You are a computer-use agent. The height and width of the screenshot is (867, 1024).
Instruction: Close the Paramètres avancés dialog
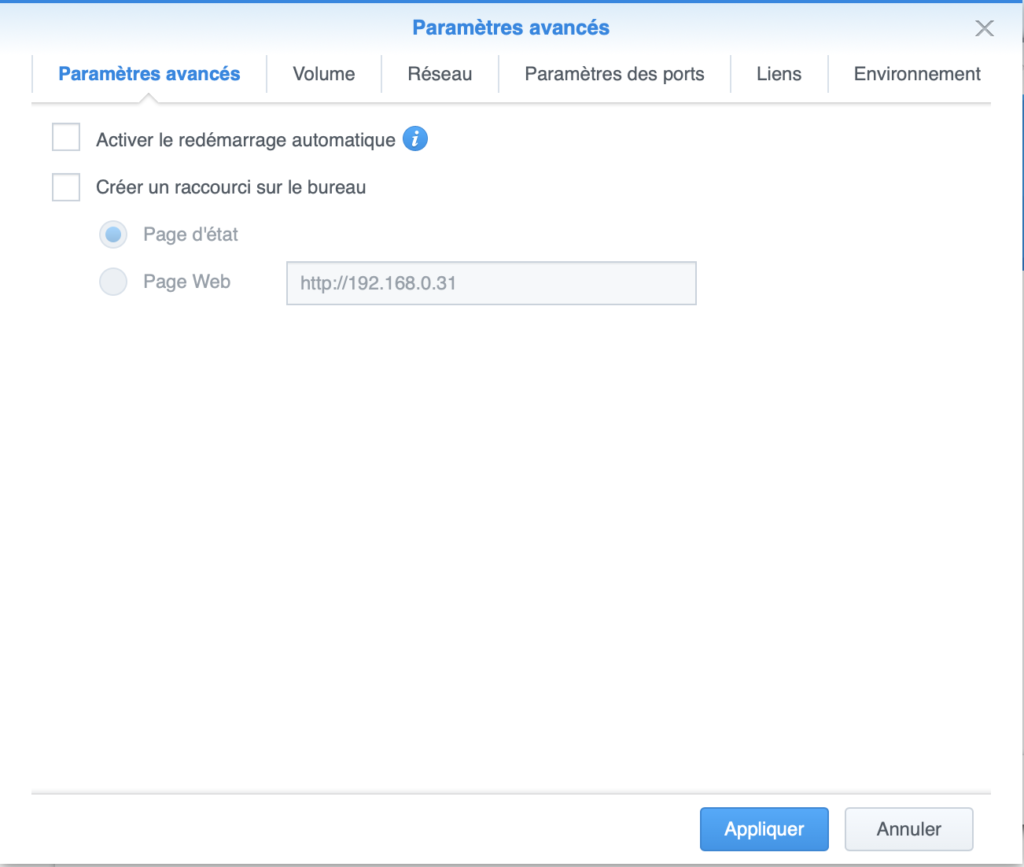tap(984, 28)
